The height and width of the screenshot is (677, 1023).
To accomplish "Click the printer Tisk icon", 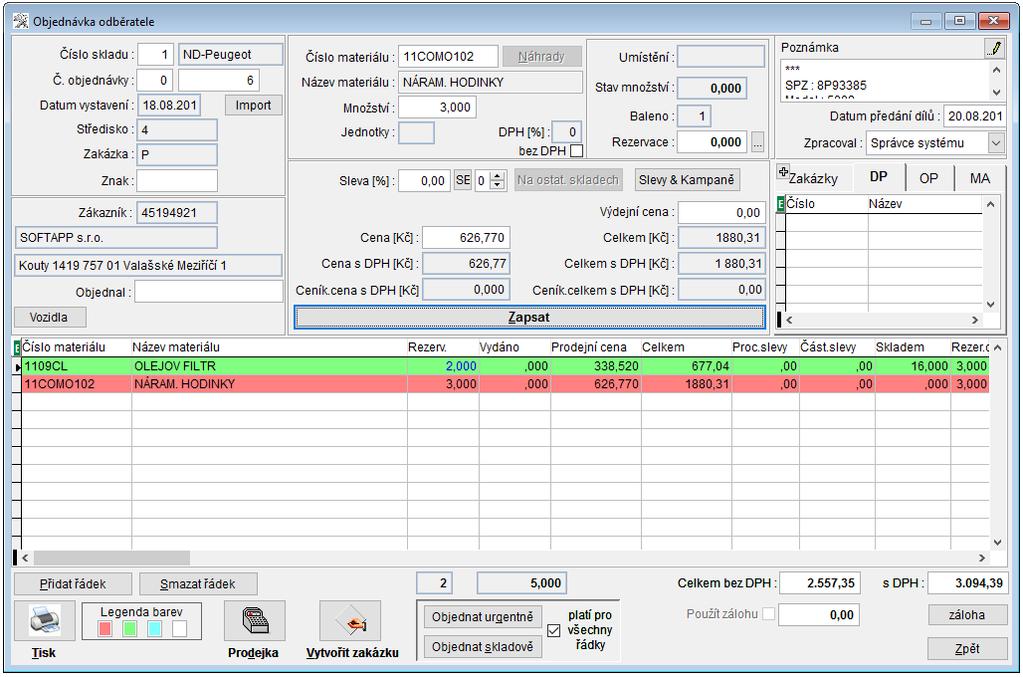I will [x=44, y=621].
